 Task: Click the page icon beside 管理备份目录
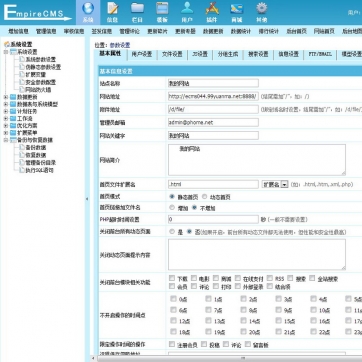(x=22, y=163)
